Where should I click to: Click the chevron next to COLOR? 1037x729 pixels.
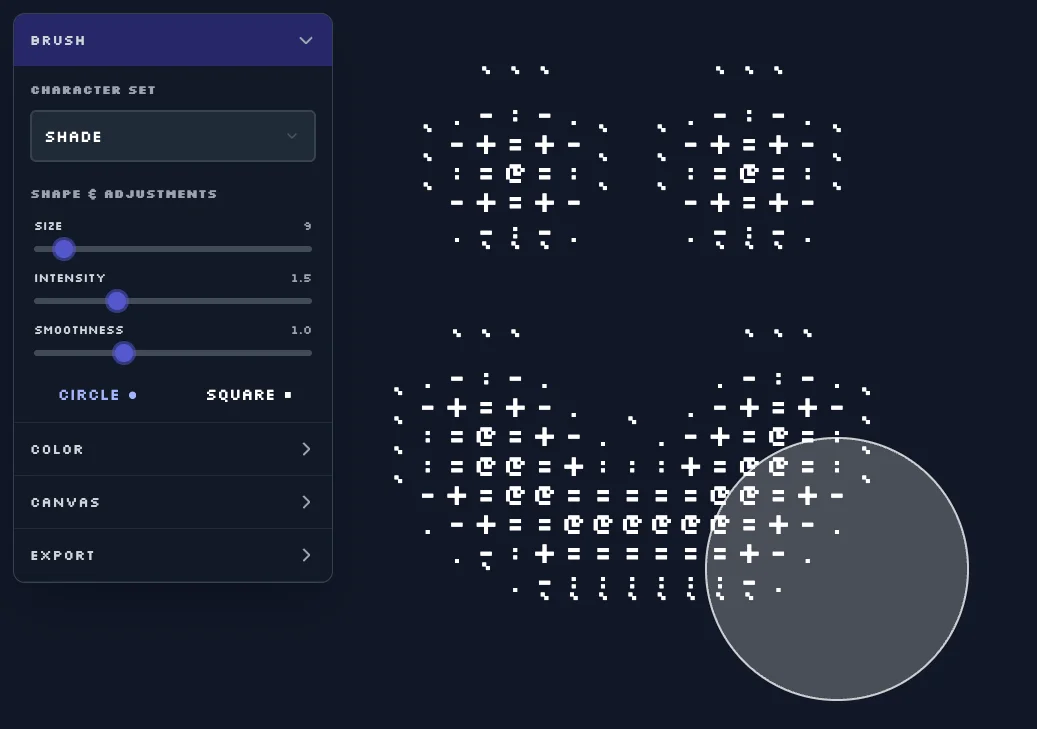coord(307,449)
